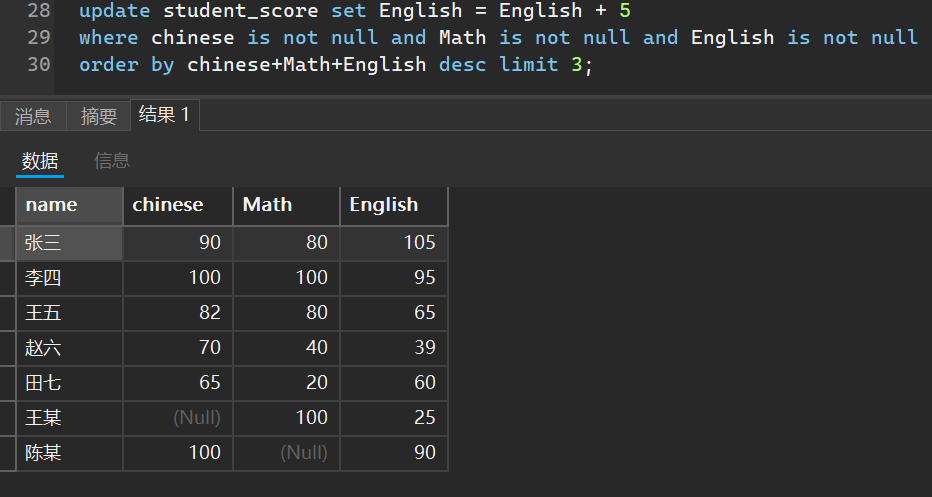This screenshot has width=932, height=497.
Task: Open the 摘要 tab
Action: pos(98,116)
